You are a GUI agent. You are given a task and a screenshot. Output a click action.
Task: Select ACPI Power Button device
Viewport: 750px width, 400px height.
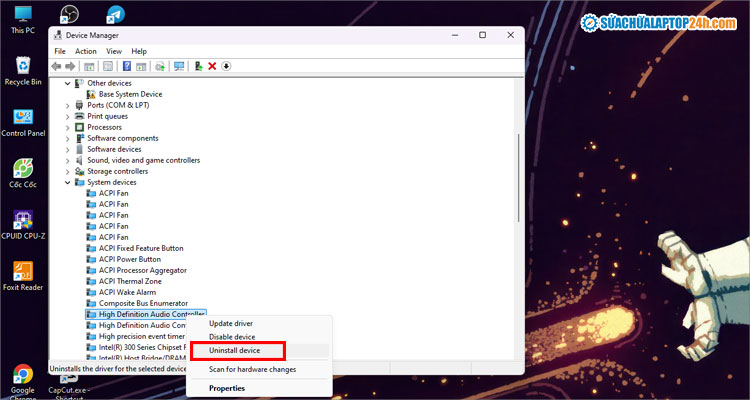123,259
